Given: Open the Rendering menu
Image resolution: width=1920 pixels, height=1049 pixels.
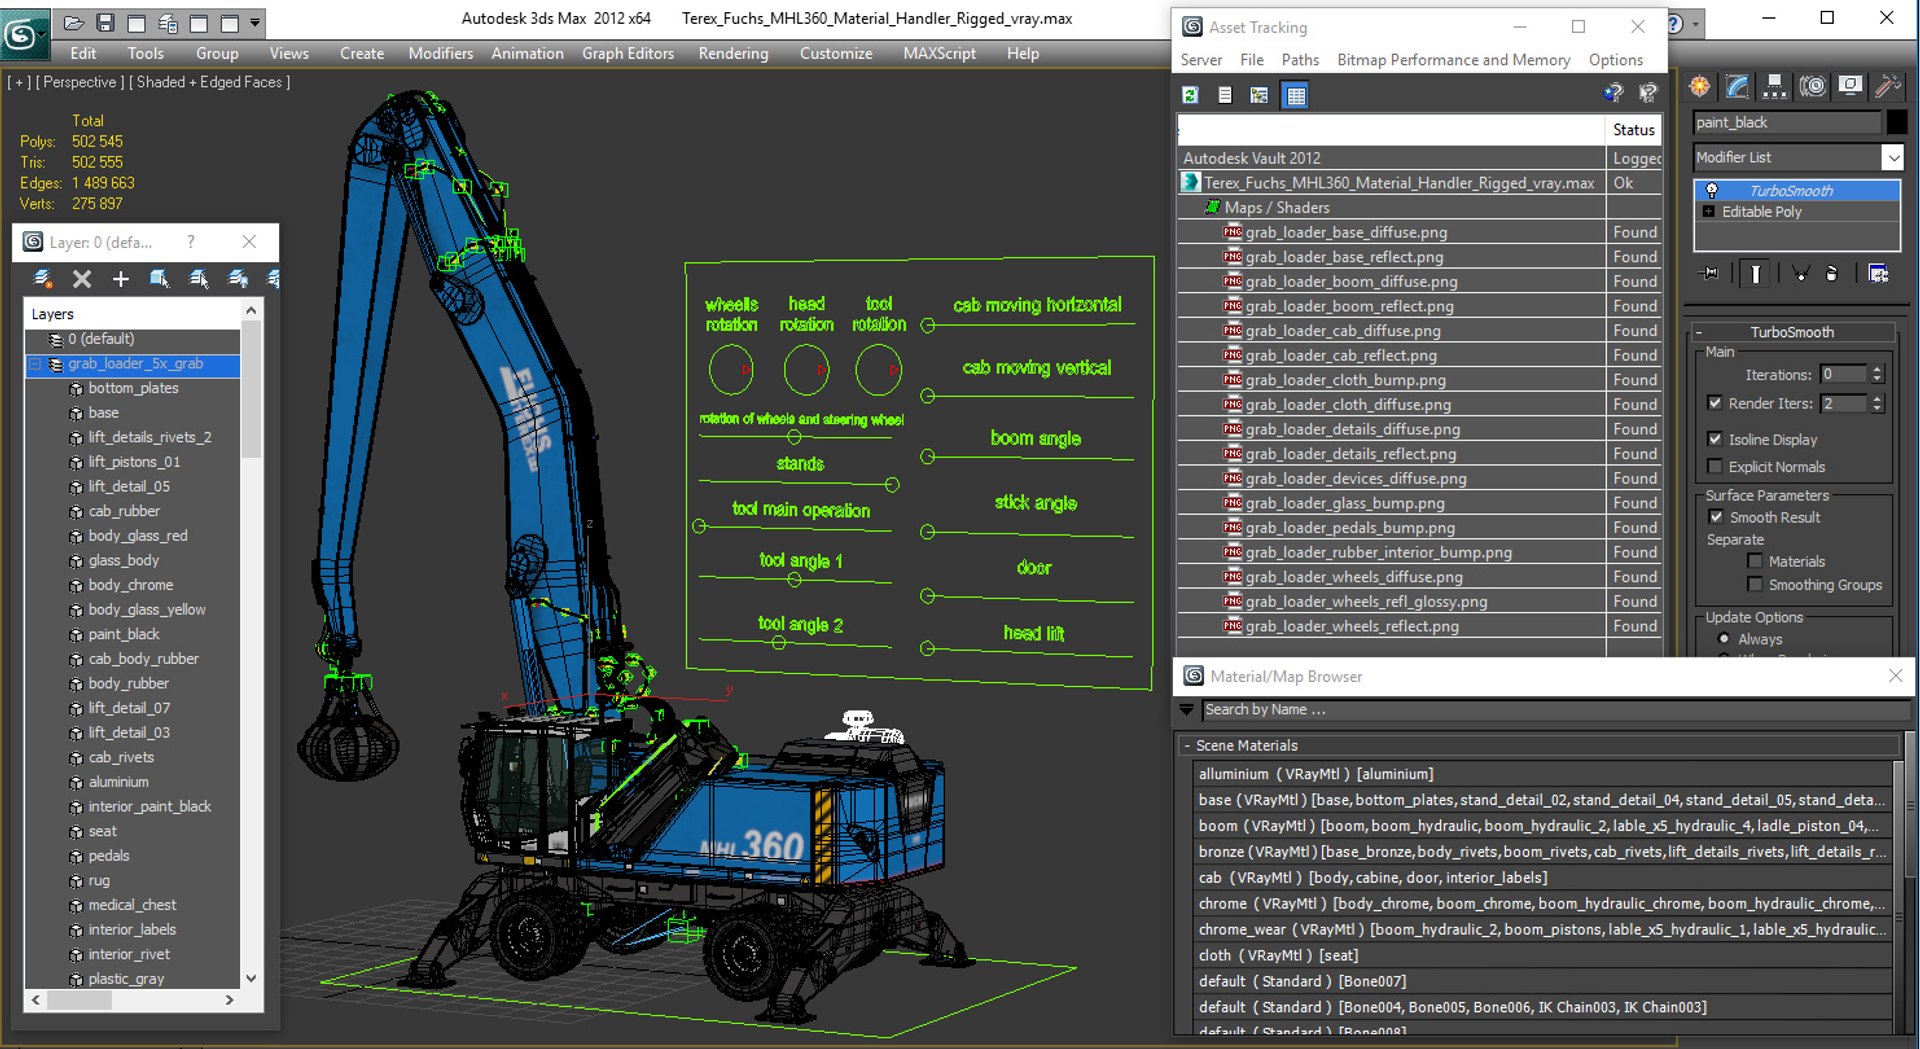Looking at the screenshot, I should (x=733, y=53).
